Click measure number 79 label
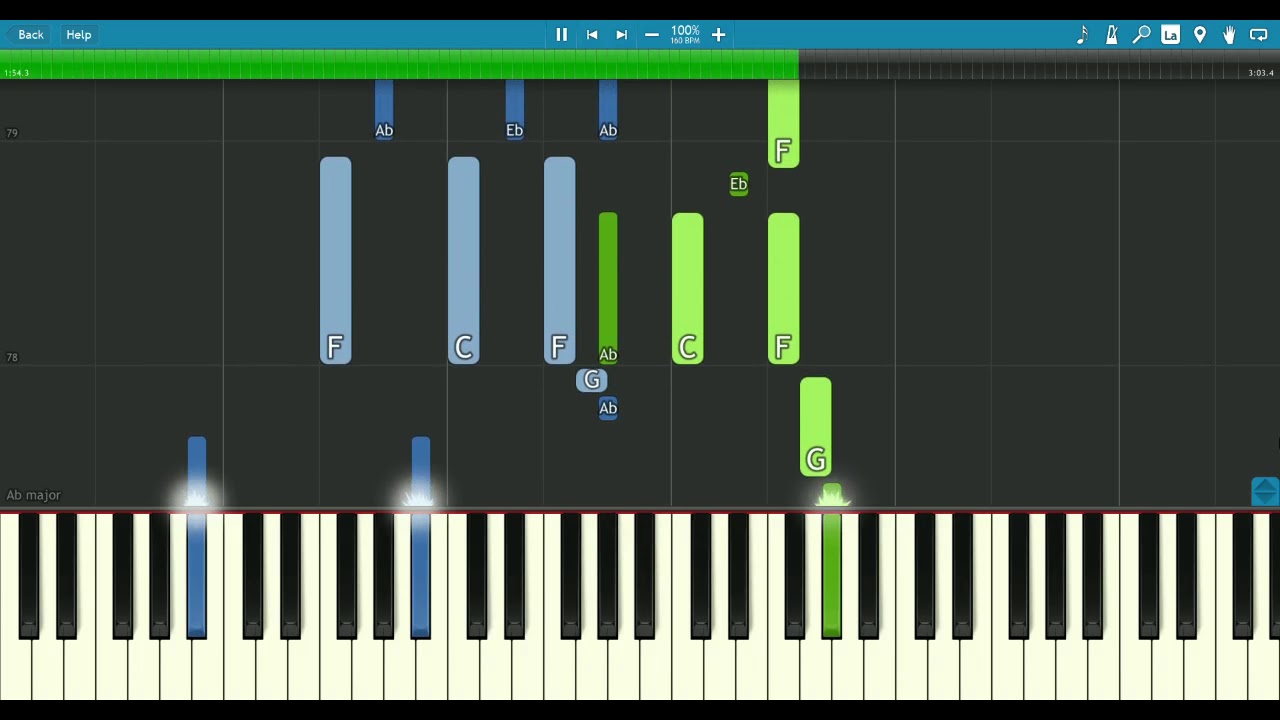The width and height of the screenshot is (1280, 720). click(x=12, y=133)
